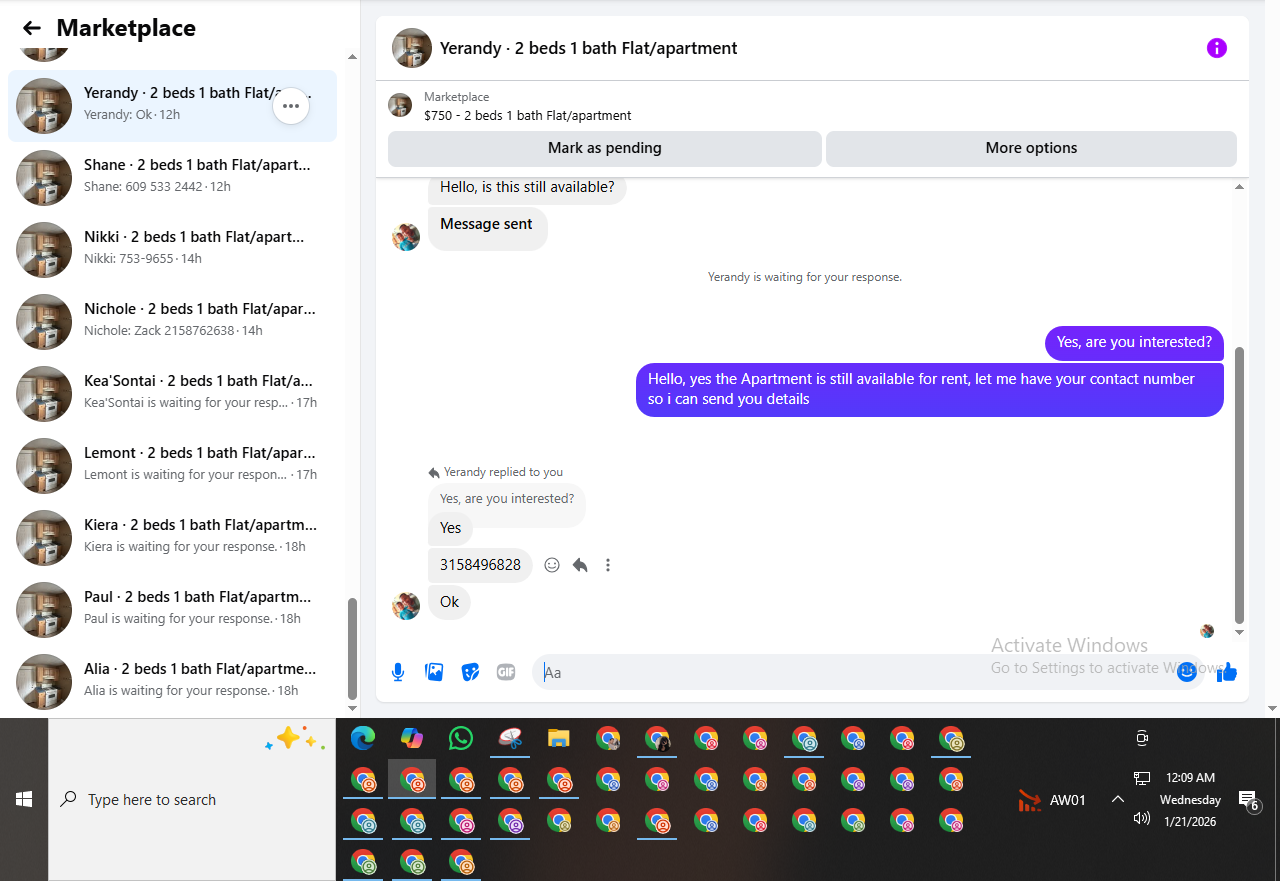This screenshot has width=1280, height=881.
Task: Open the Windows Start menu
Action: click(24, 799)
